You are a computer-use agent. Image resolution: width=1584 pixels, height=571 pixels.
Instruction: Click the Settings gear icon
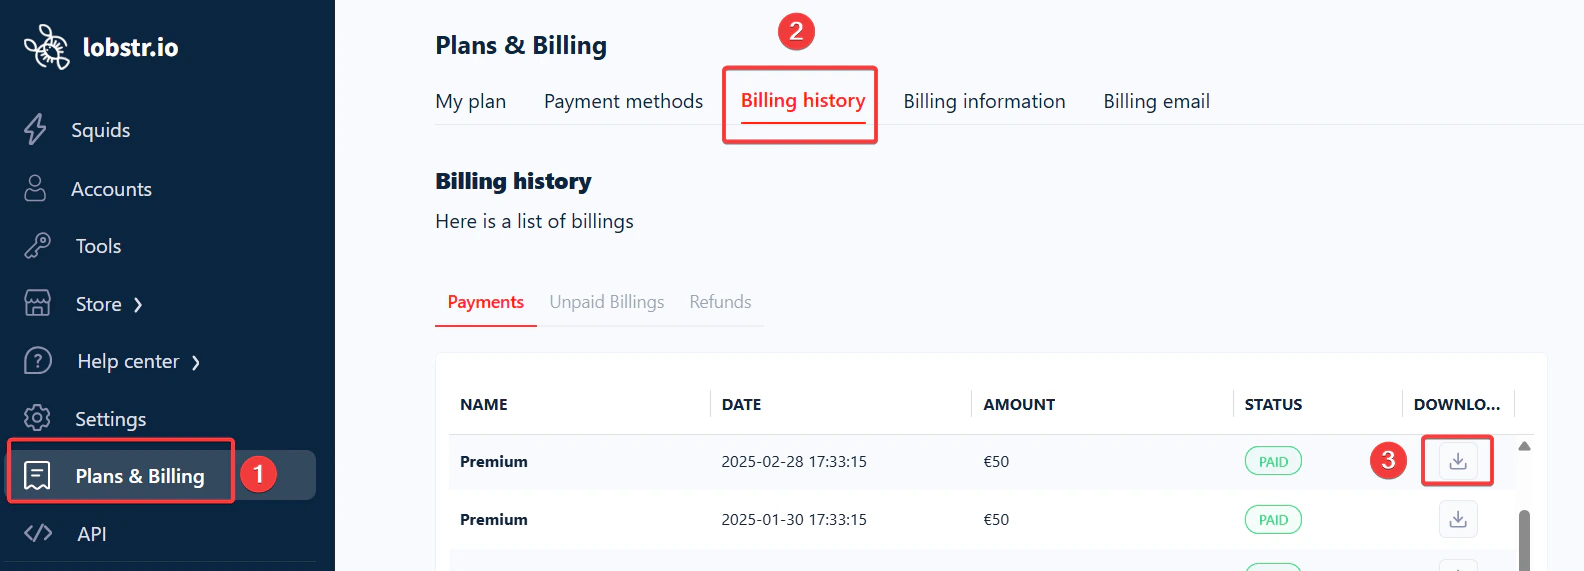[37, 417]
